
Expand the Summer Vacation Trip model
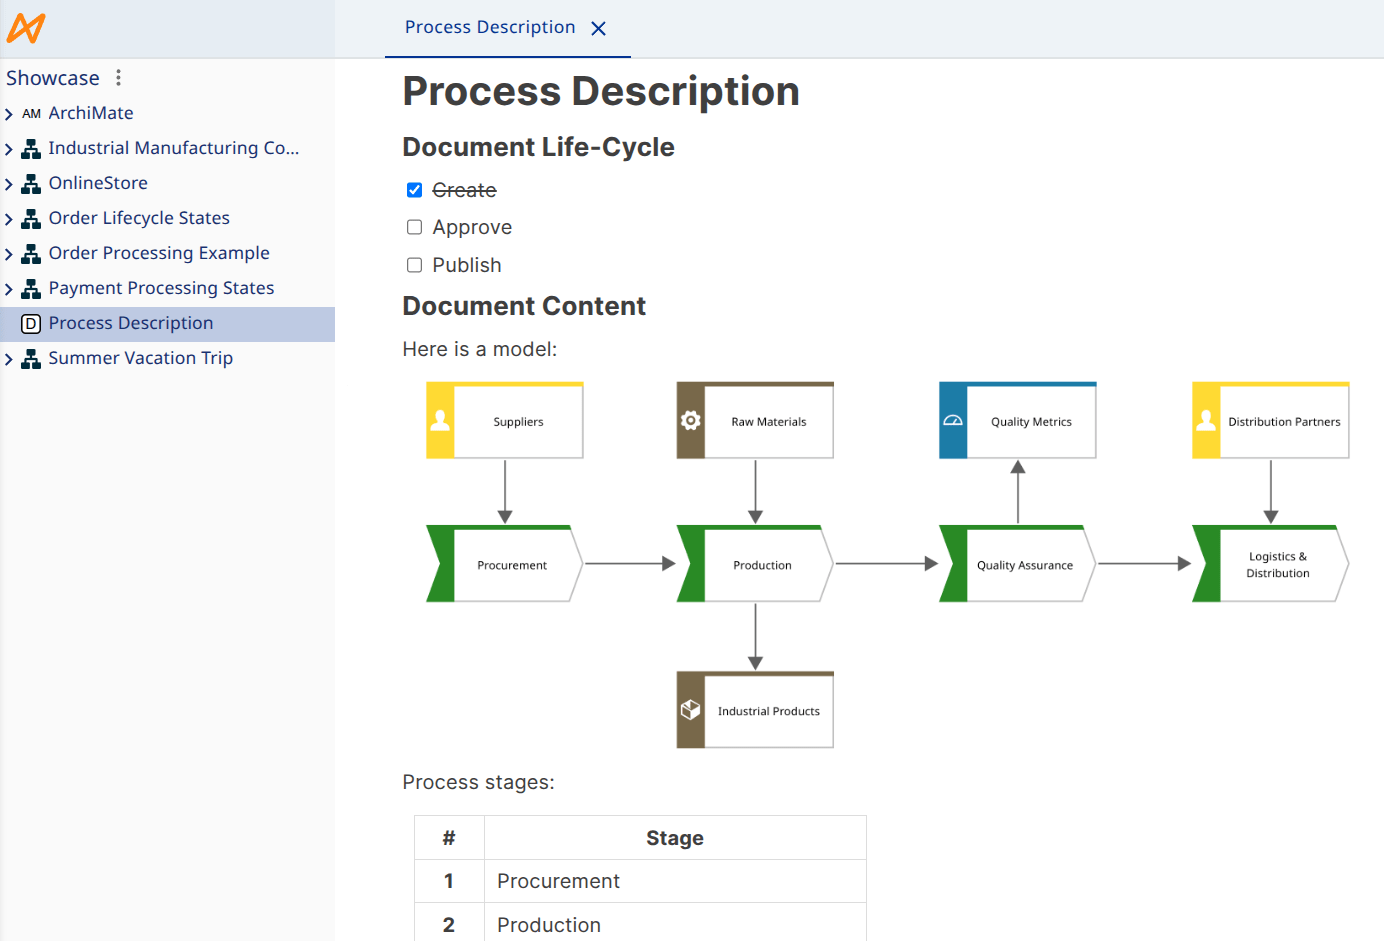coord(10,358)
